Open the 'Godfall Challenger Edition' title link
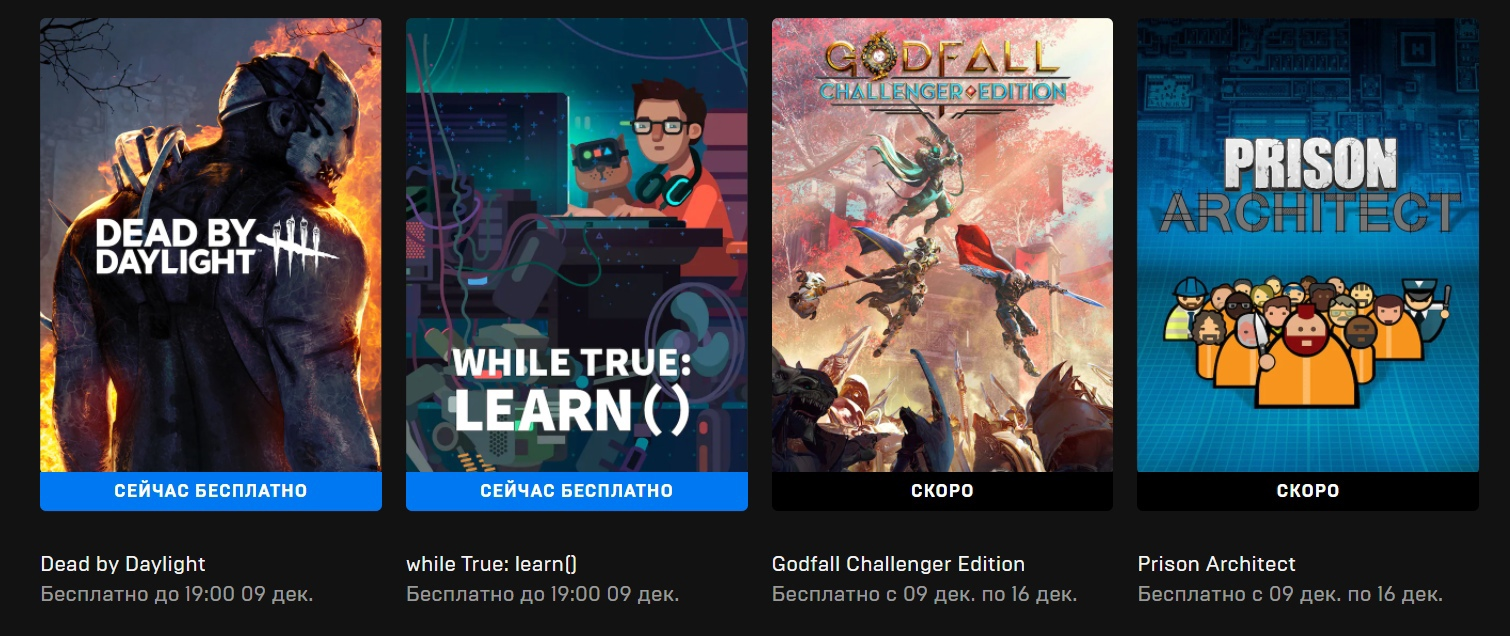1510x636 pixels. [898, 564]
